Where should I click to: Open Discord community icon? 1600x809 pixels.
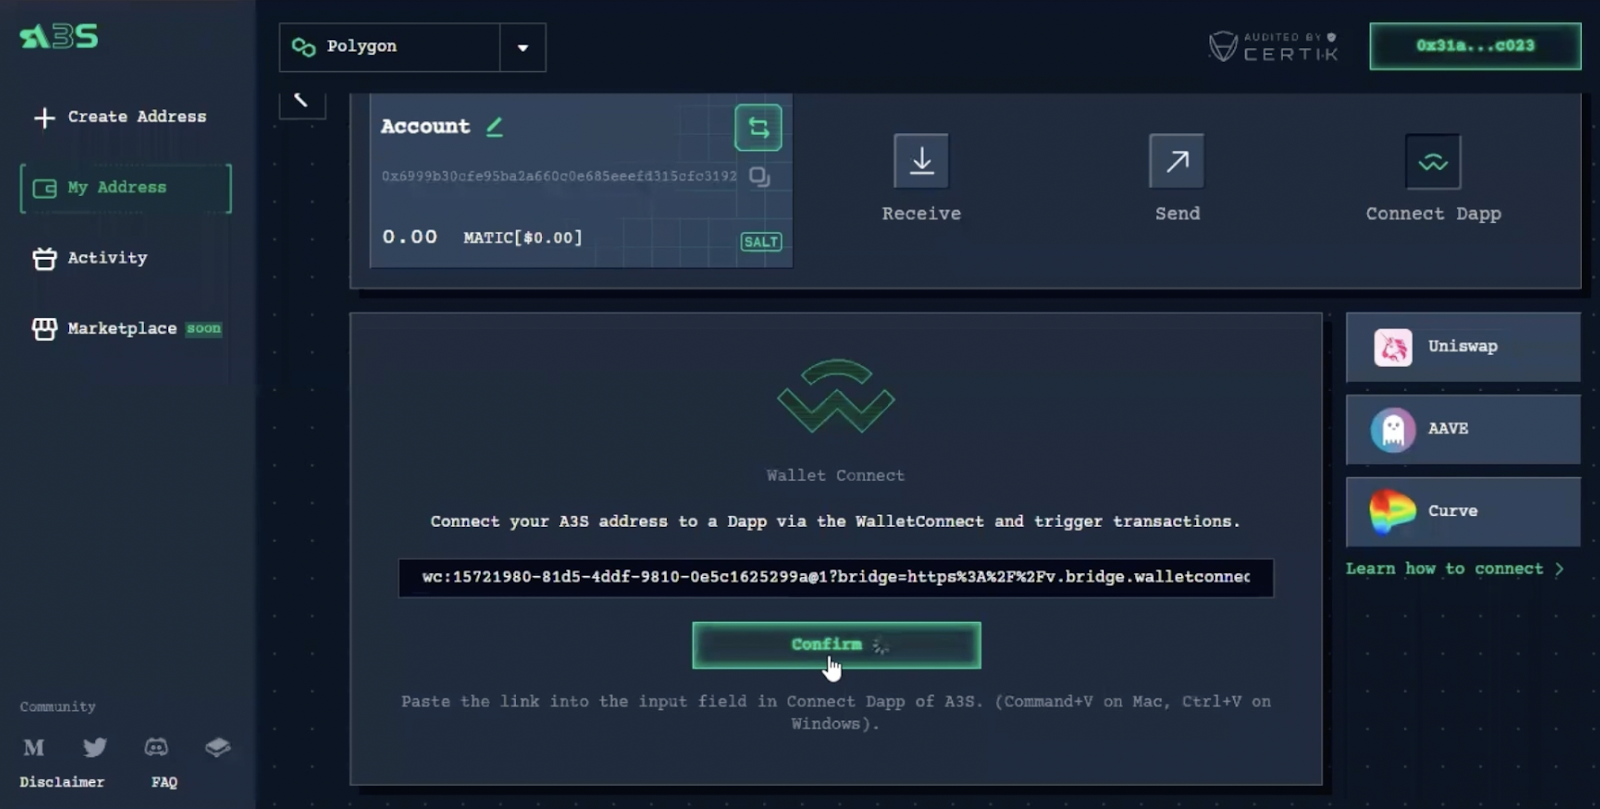[x=156, y=747]
